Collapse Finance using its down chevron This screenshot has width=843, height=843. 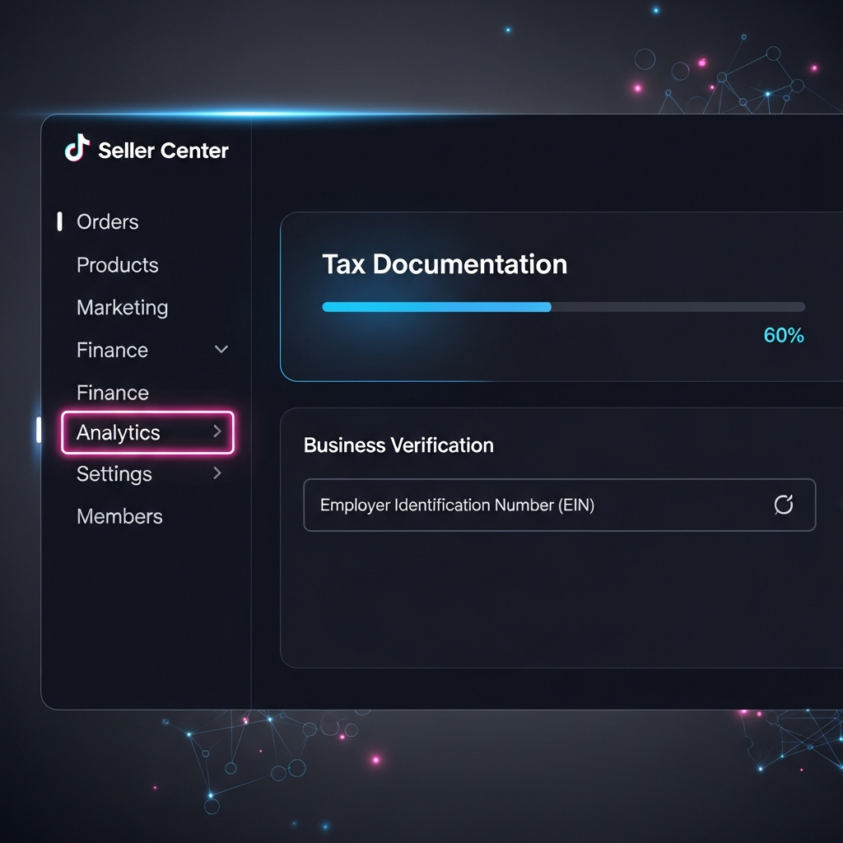click(221, 349)
